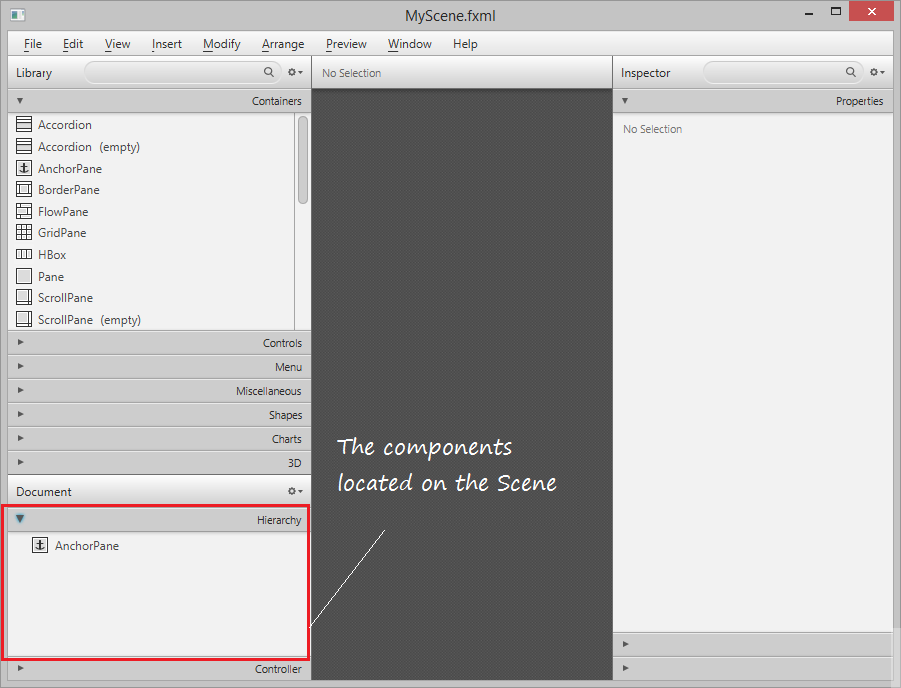The height and width of the screenshot is (688, 901).
Task: Click the Scene Builder icon in title bar
Action: [18, 14]
